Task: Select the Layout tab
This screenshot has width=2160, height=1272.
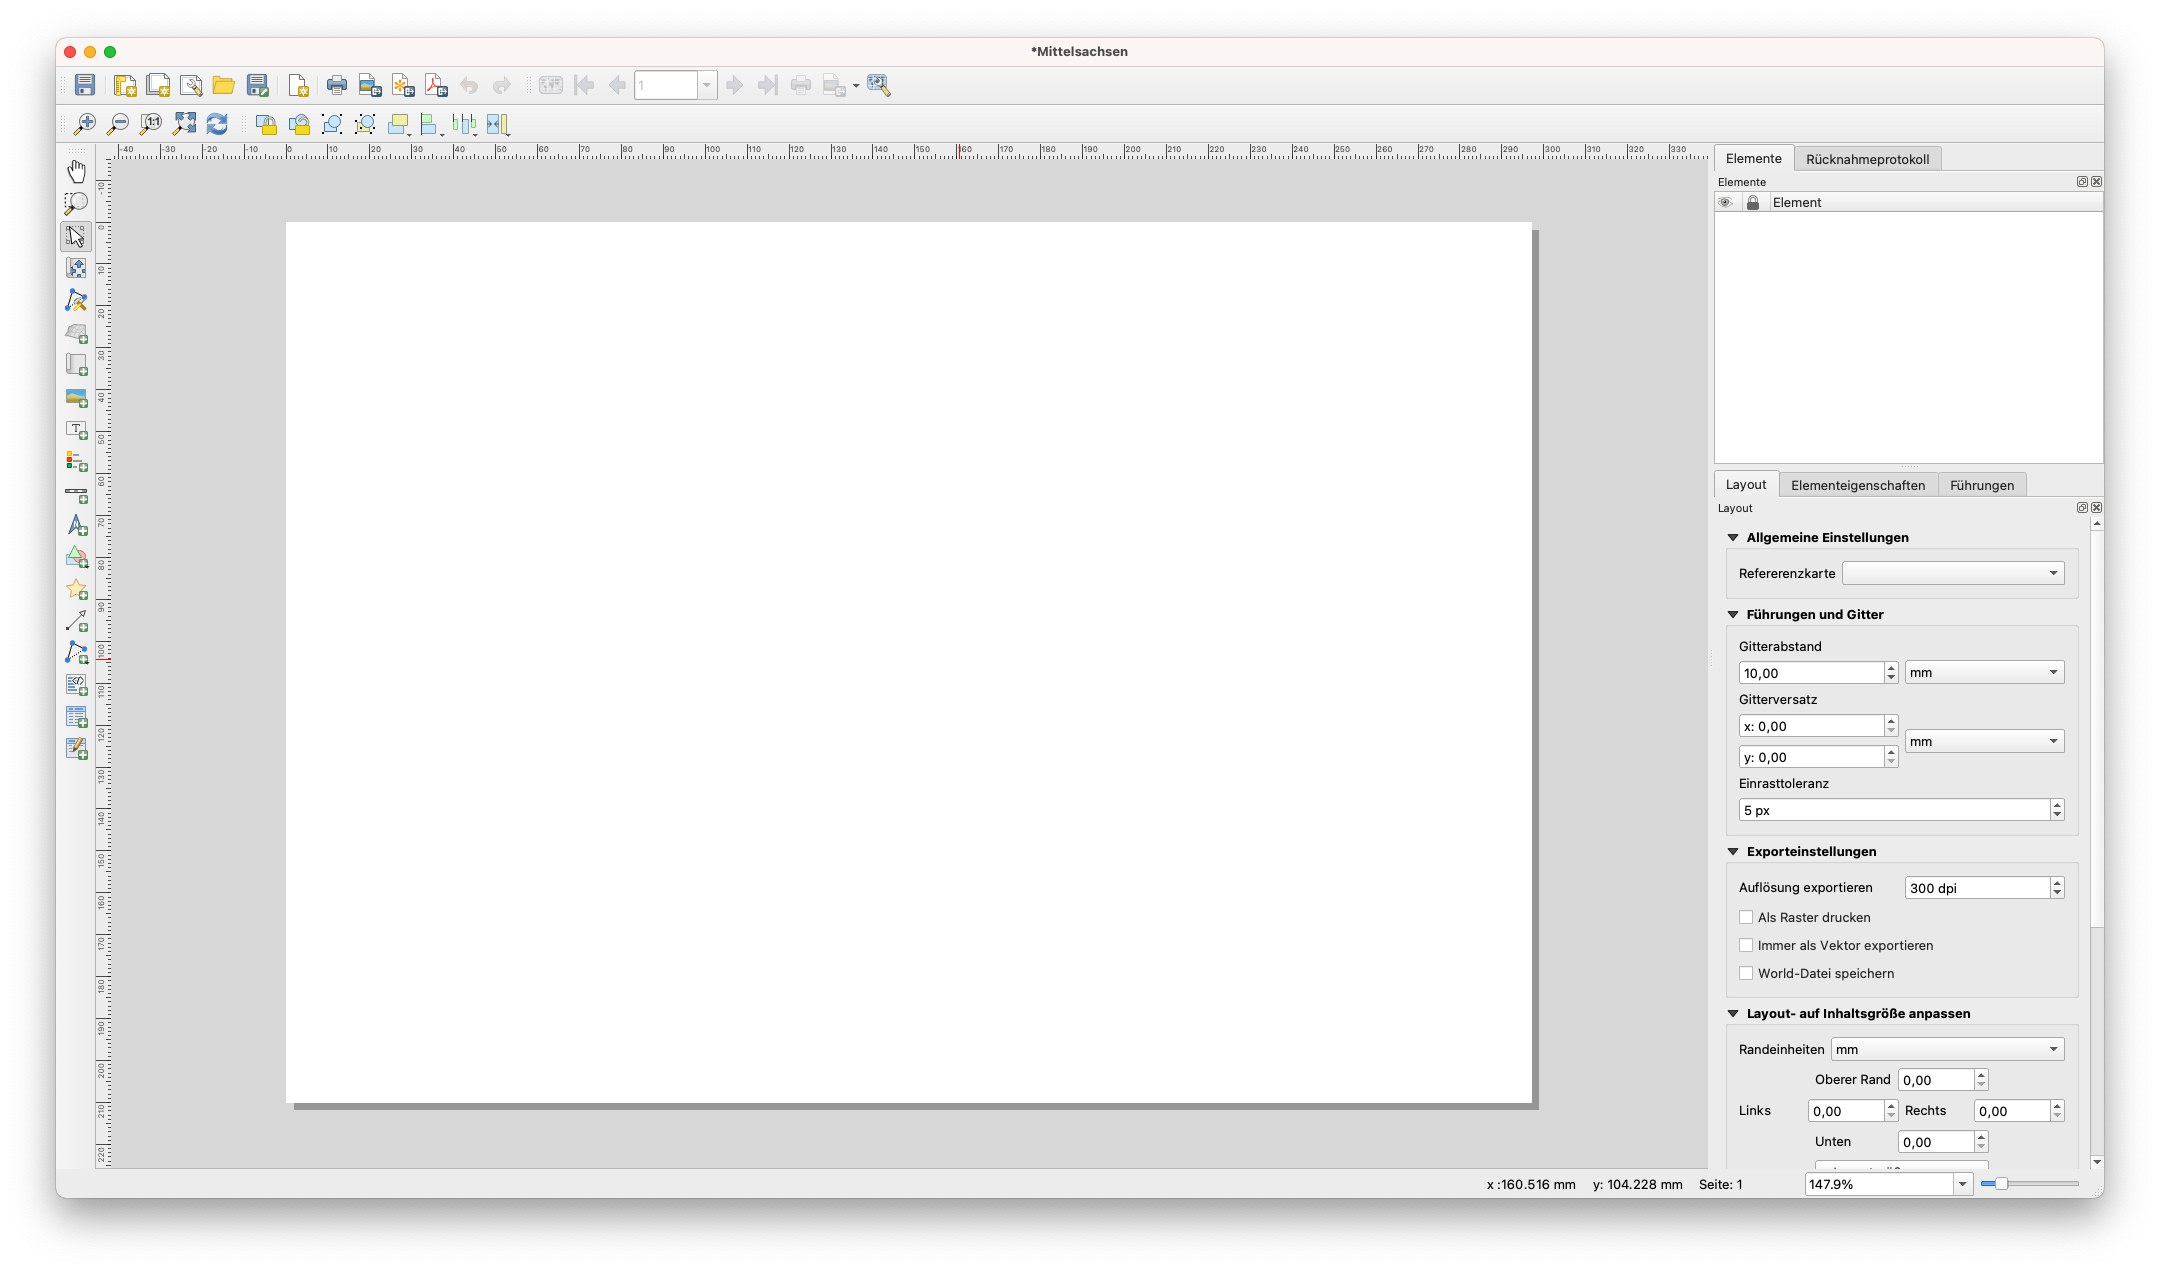Action: (x=1745, y=484)
